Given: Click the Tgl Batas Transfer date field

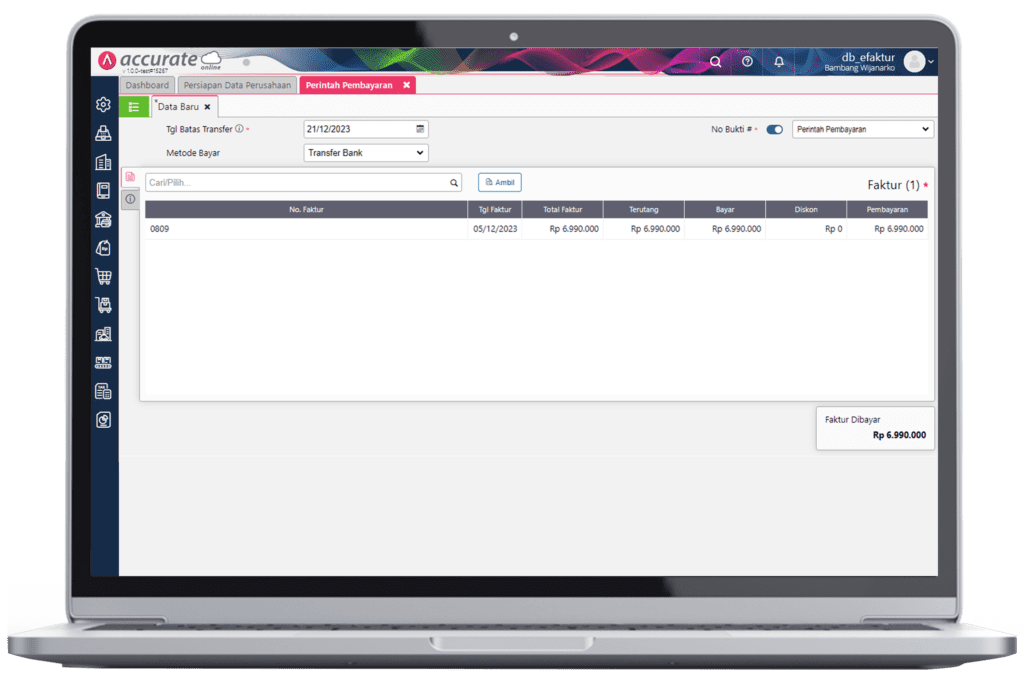Looking at the screenshot, I should (366, 129).
